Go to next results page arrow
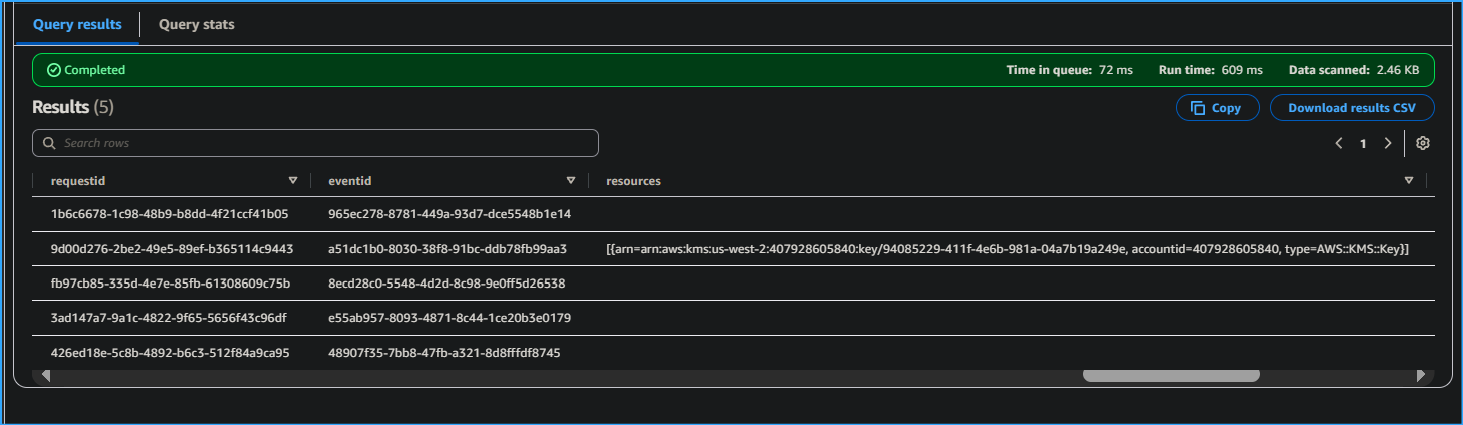 [1387, 143]
